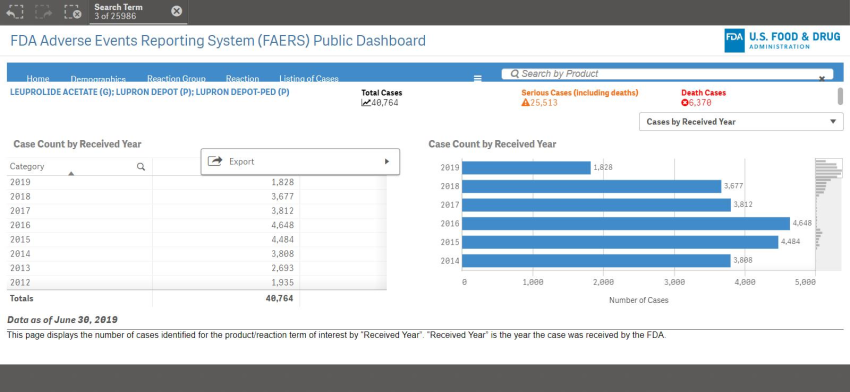This screenshot has height=392, width=850.
Task: Go to the Demographics tab
Action: (98, 79)
